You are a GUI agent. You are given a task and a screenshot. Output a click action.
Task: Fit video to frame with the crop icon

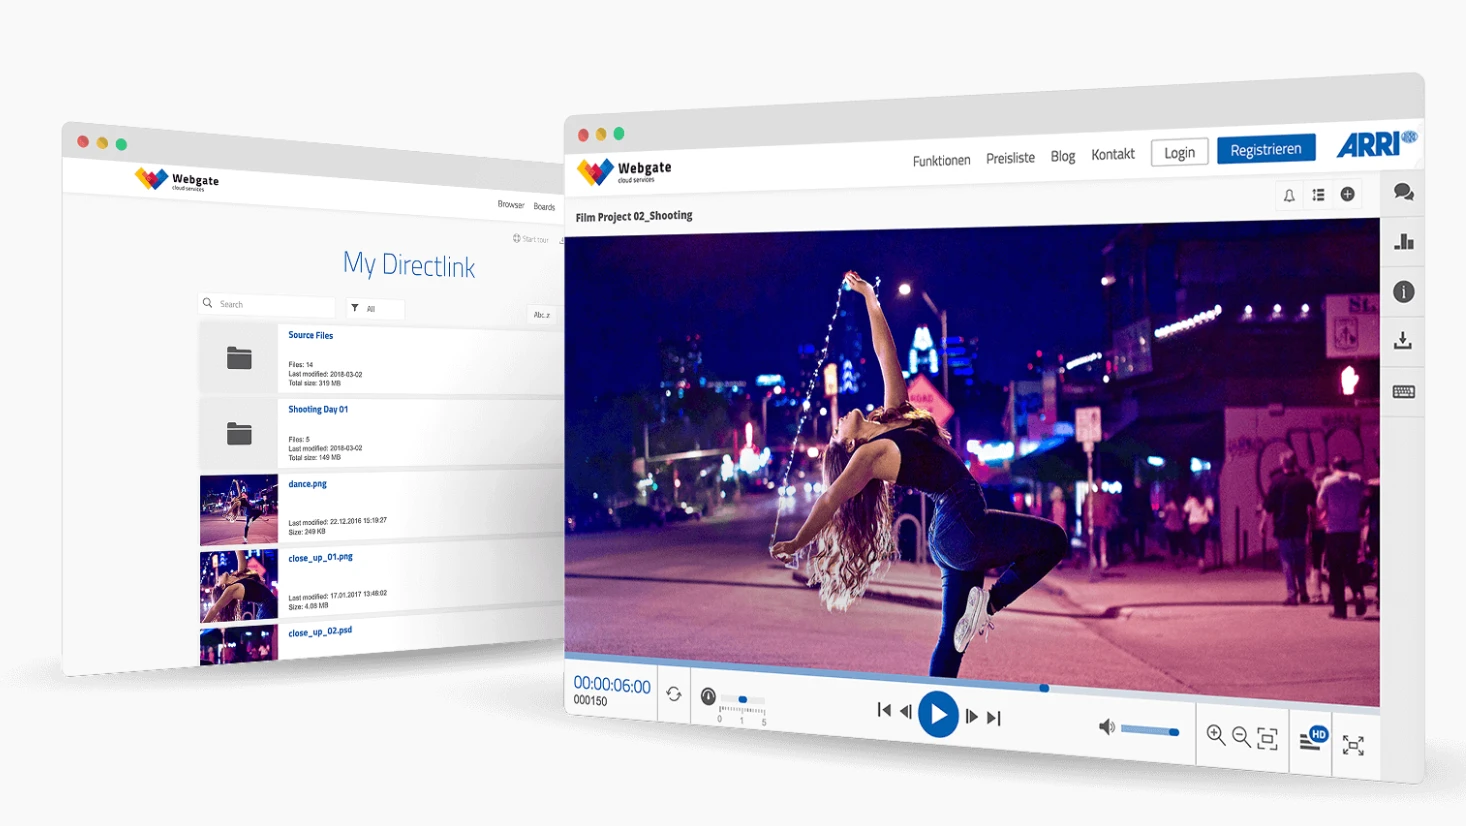pos(1267,737)
